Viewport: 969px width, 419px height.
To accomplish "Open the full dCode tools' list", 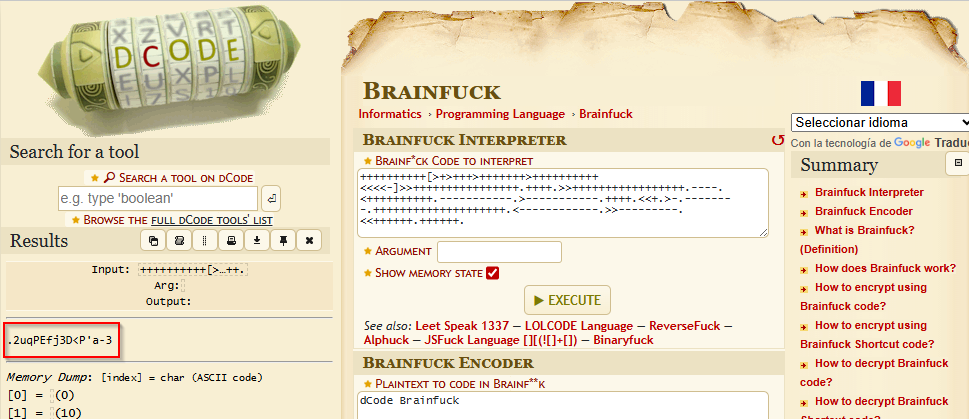I will tap(177, 219).
